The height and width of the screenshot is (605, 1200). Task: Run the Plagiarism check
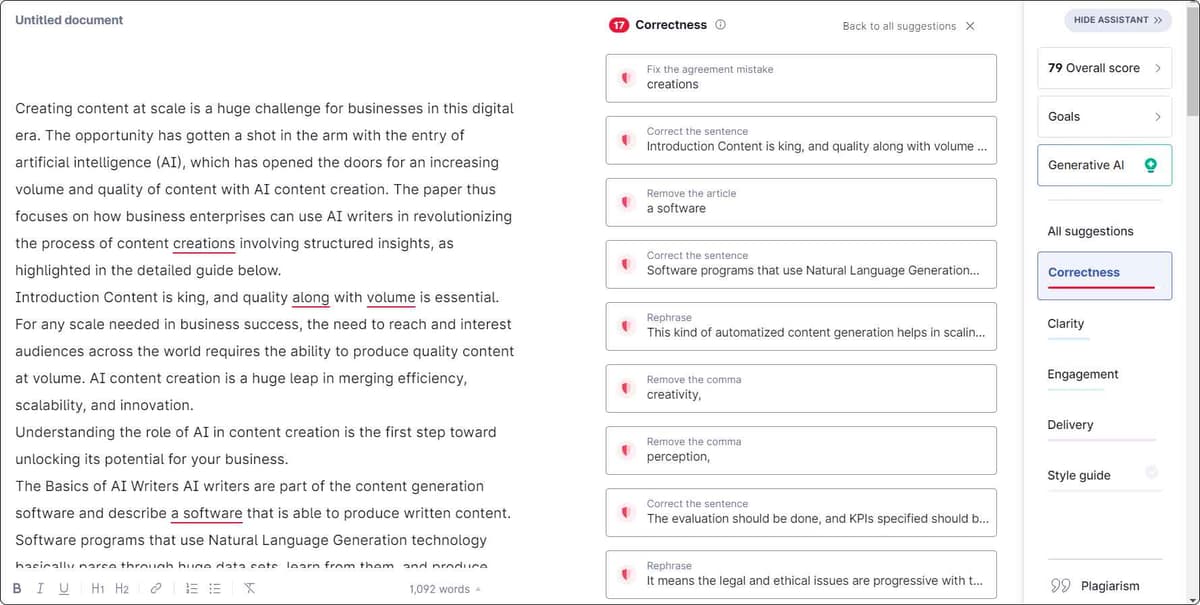click(1097, 586)
